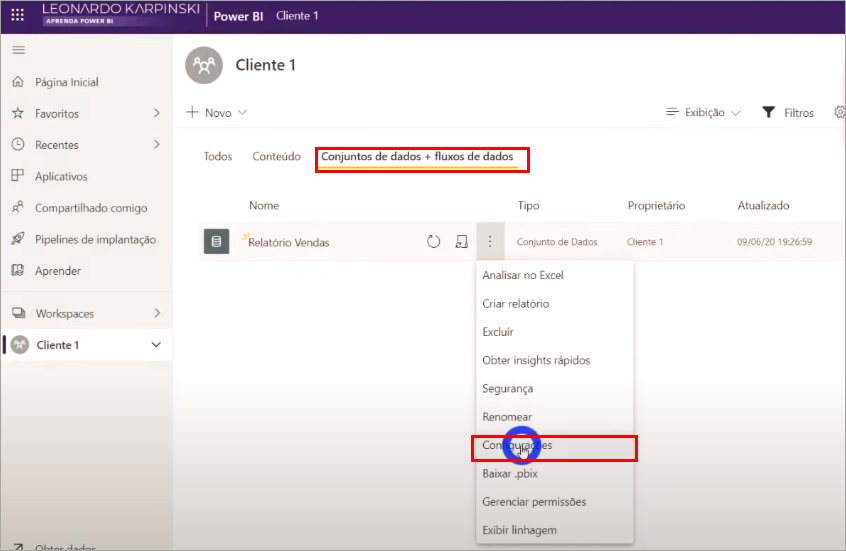The image size is (846, 551).
Task: Click the refresh now icon for Relatório Vendas
Action: (x=433, y=241)
